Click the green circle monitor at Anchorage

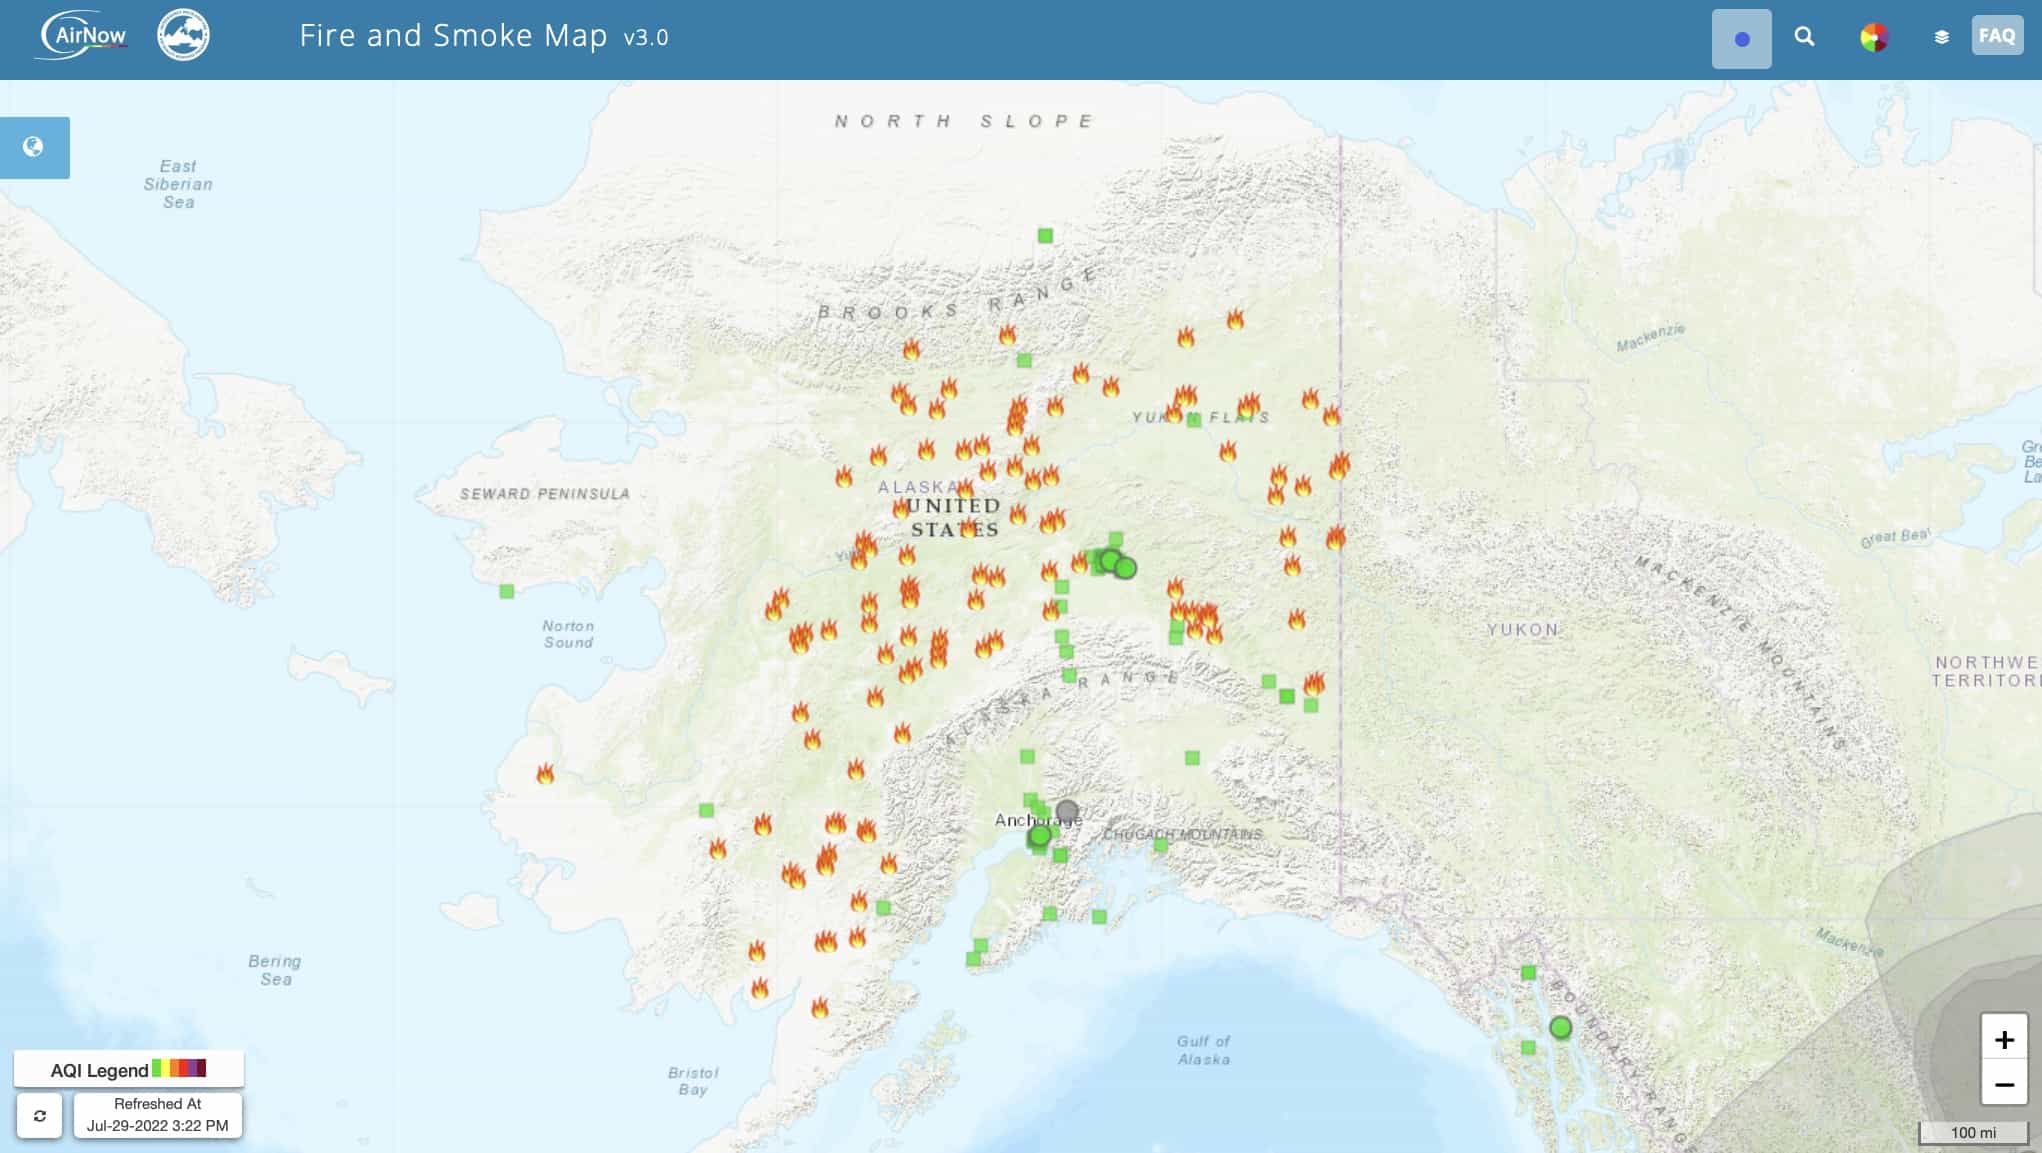1040,836
